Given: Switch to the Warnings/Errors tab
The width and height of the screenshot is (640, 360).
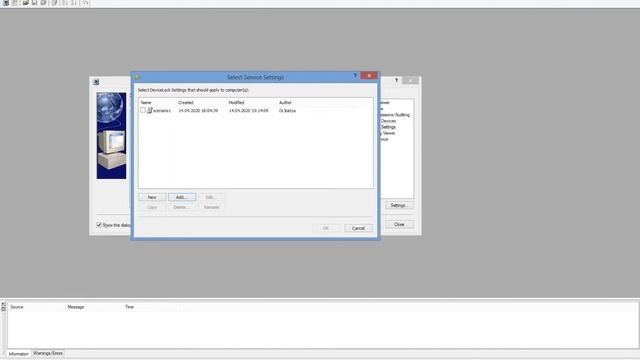Looking at the screenshot, I should (x=48, y=353).
